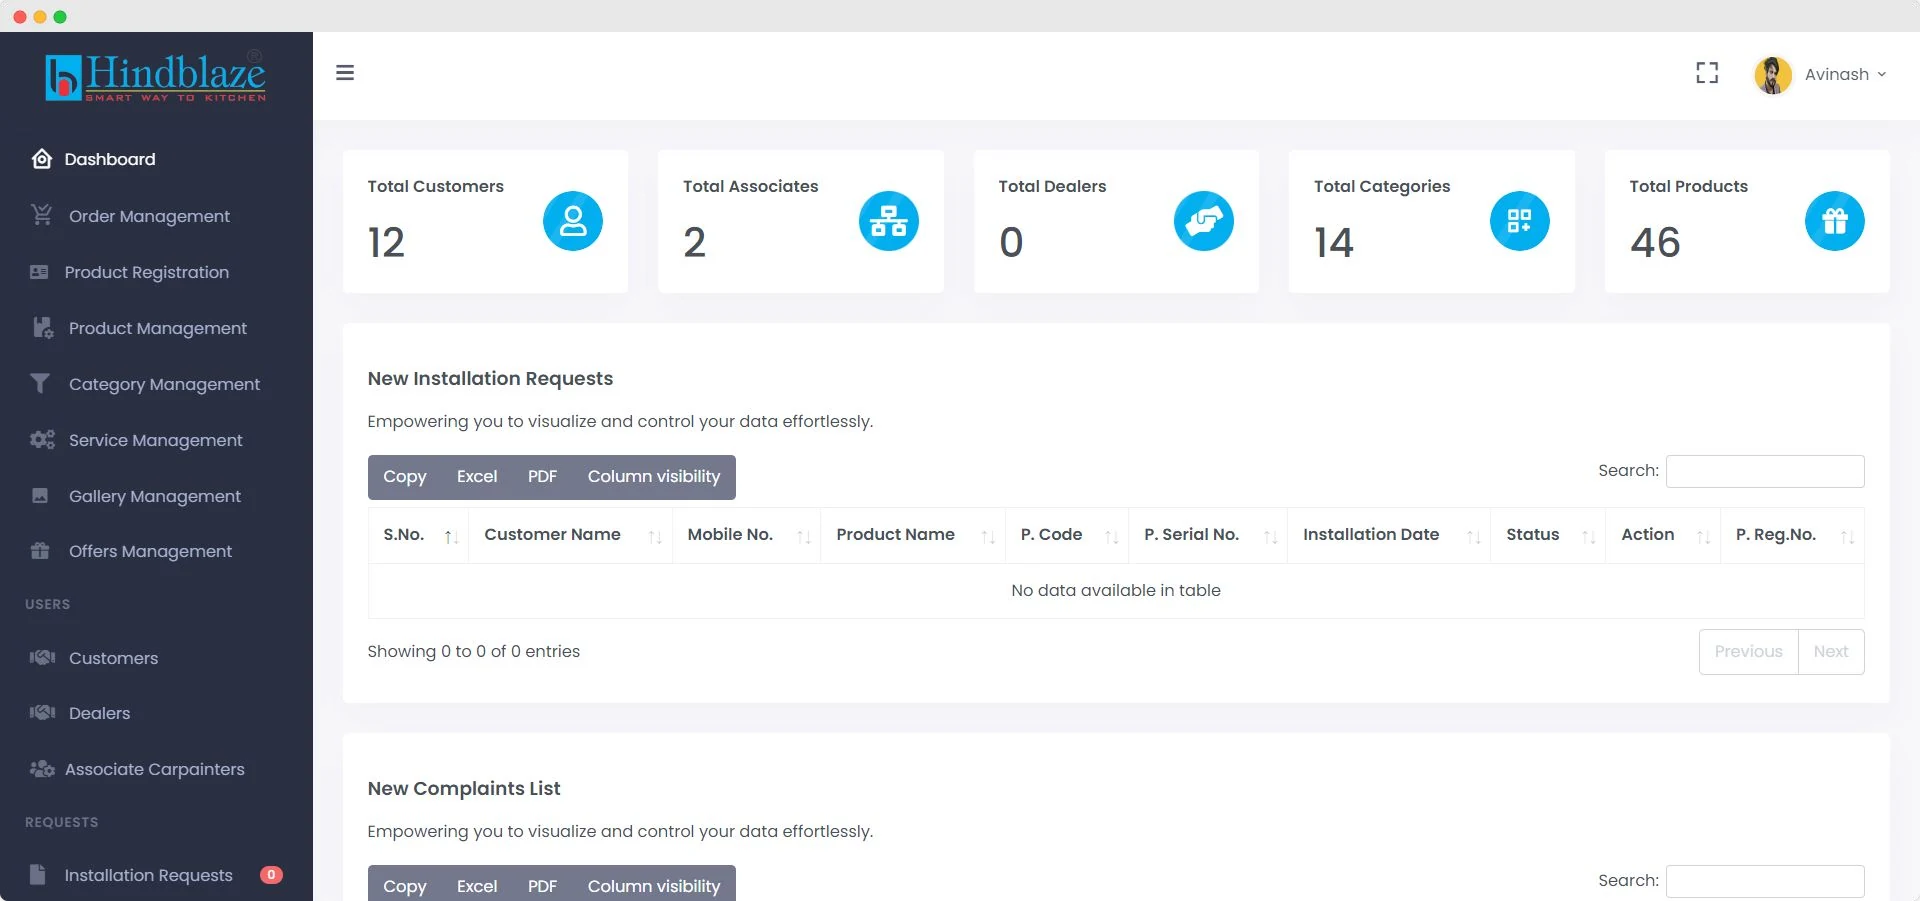Click the Offers Management gift icon

point(40,551)
